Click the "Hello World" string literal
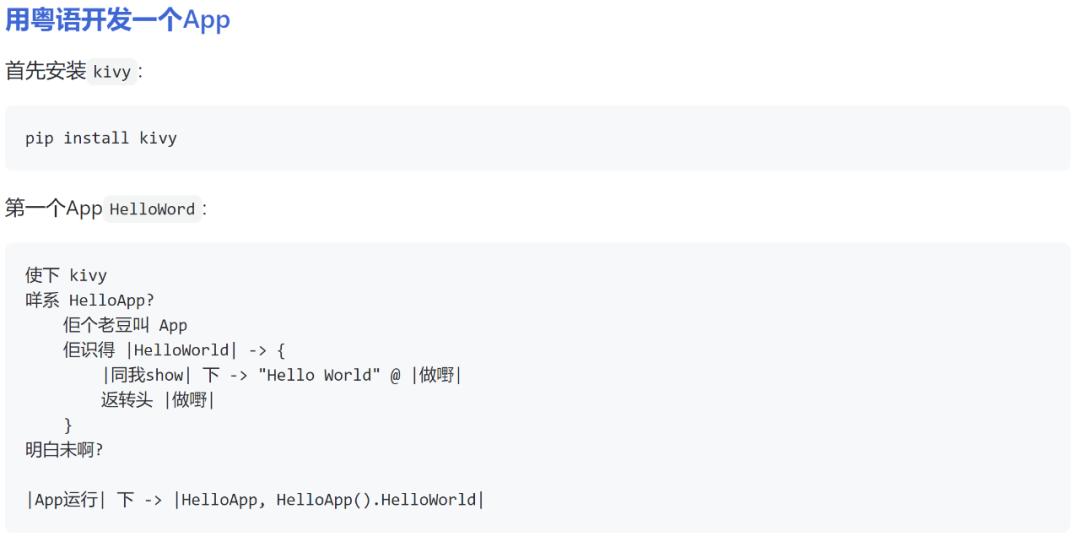This screenshot has height=542, width=1080. (x=323, y=375)
